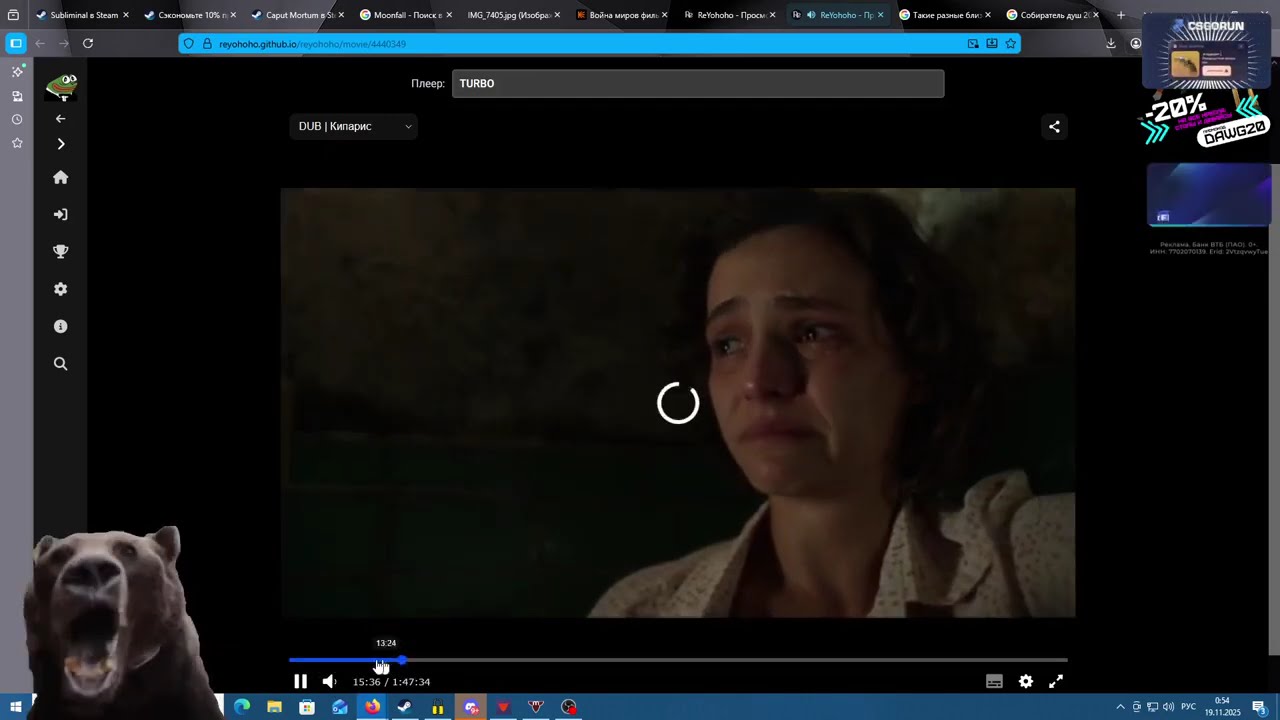Viewport: 1280px width, 720px height.
Task: Open the DUB | Кипарис voice-over dropdown
Action: [354, 126]
